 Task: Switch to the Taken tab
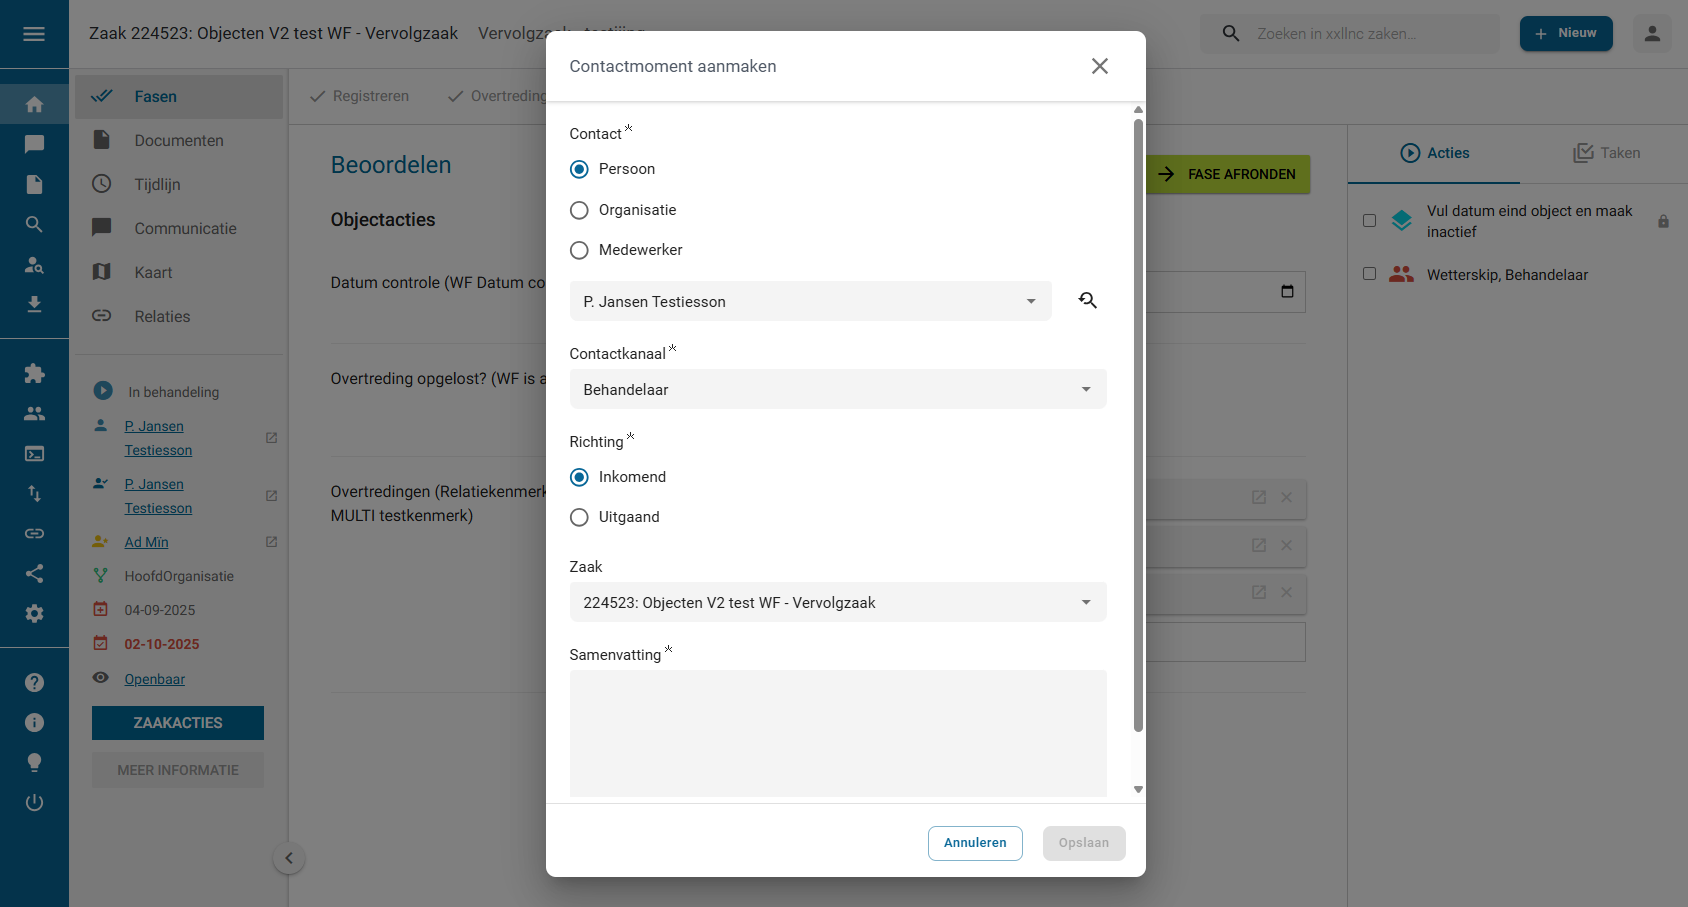pyautogui.click(x=1606, y=153)
